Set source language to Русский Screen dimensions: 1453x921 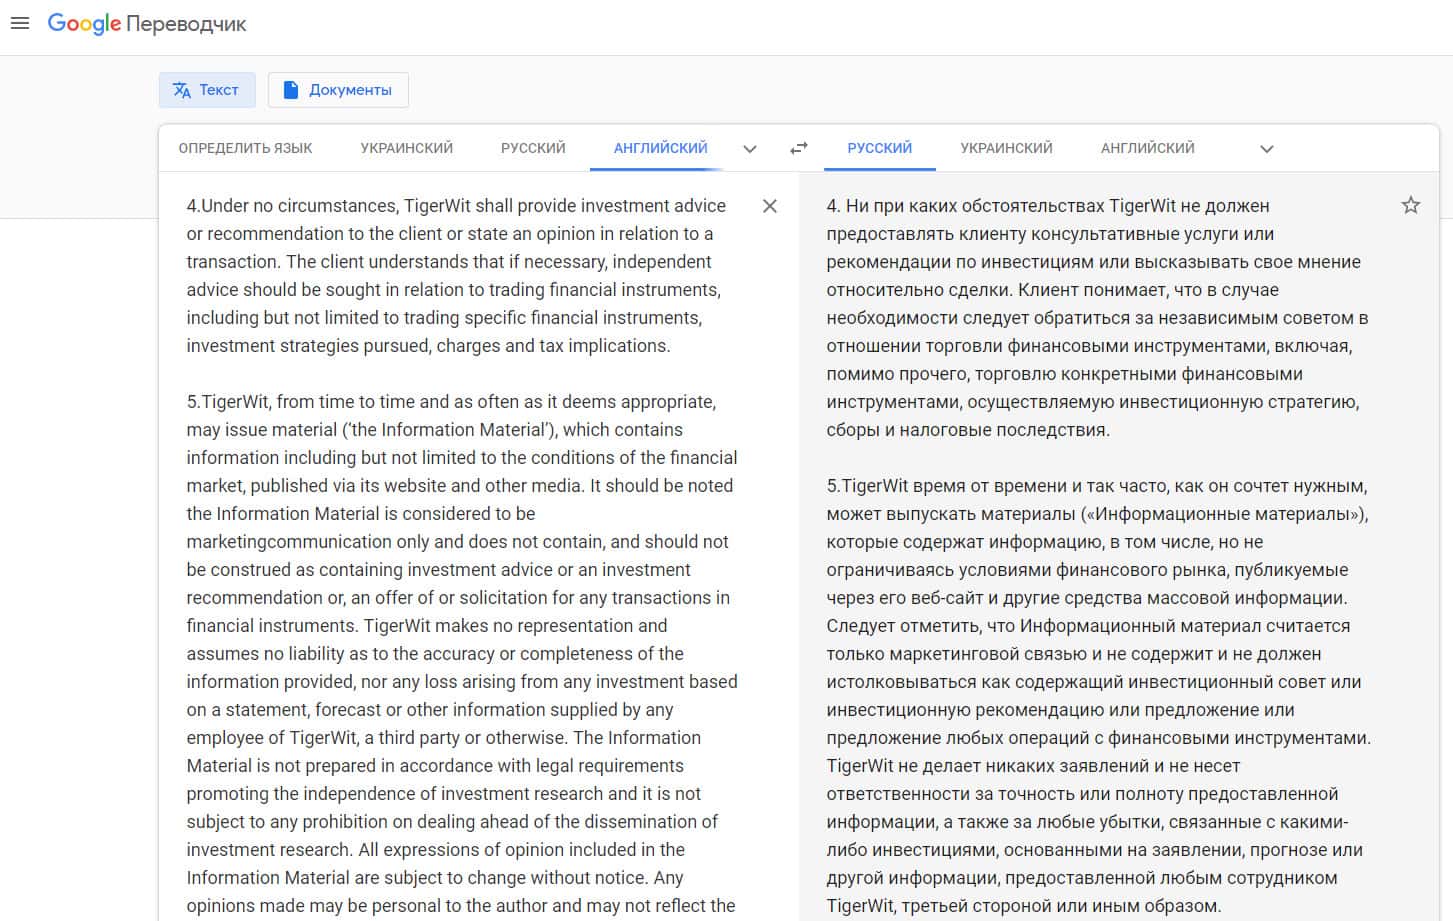click(x=533, y=148)
